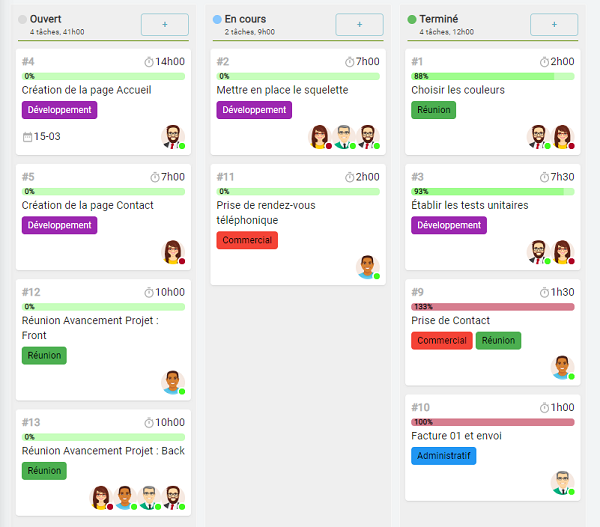Click the timer icon on task #3
This screenshot has height=527, width=600.
pos(544,177)
